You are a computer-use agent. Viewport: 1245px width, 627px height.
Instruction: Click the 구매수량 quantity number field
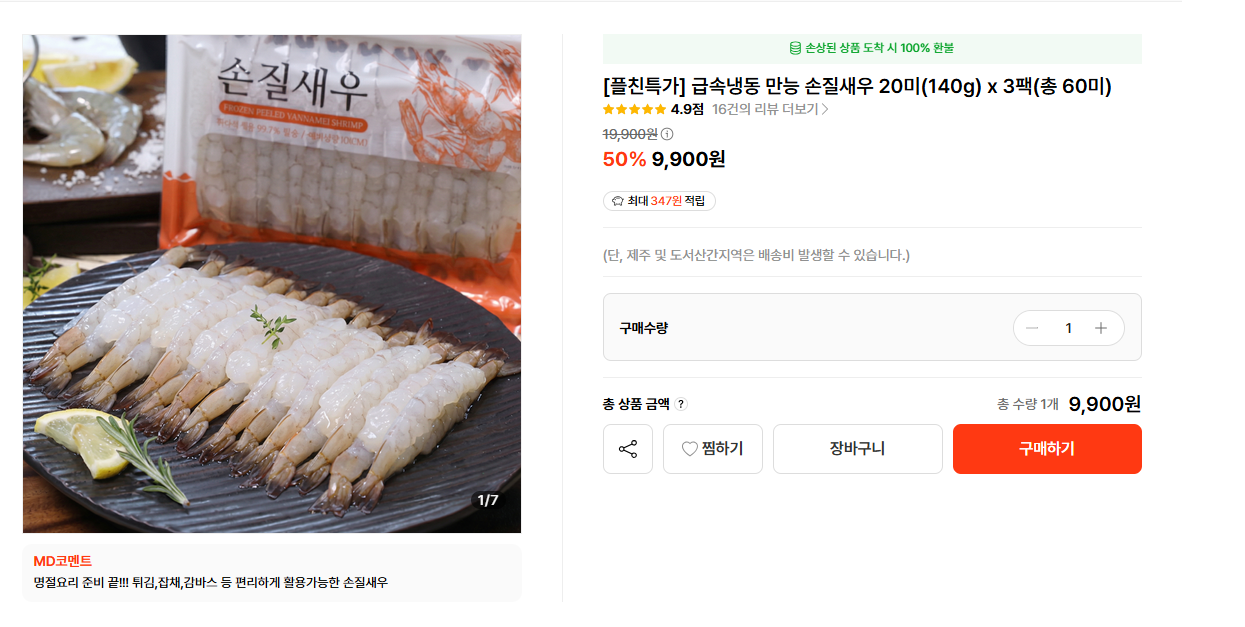coord(1068,328)
